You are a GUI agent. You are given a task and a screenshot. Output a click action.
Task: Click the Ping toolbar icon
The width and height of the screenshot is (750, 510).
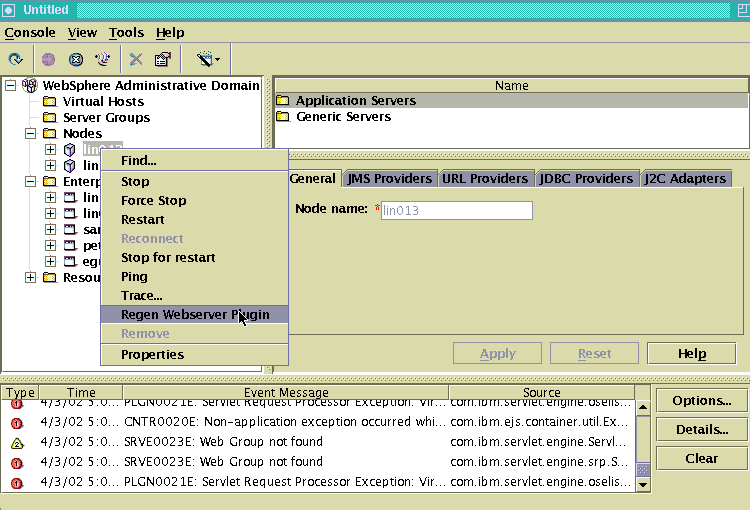click(102, 59)
